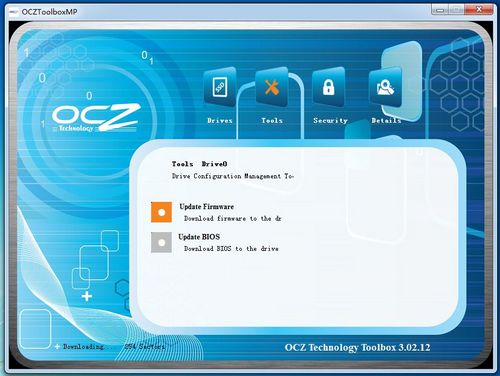
Task: Click Download BIOS to the drive description
Action: tap(231, 249)
